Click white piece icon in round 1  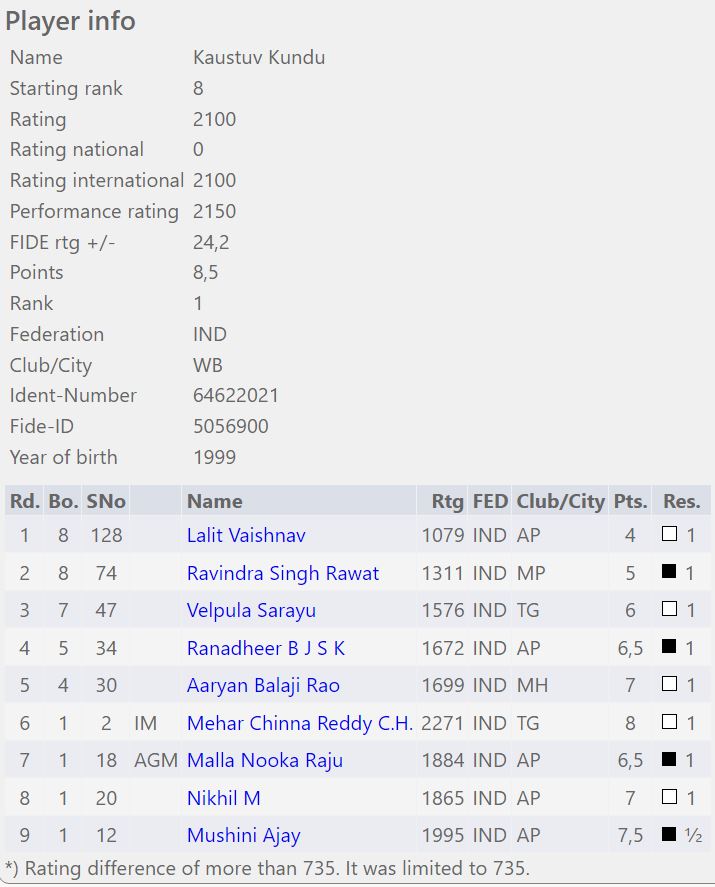670,535
